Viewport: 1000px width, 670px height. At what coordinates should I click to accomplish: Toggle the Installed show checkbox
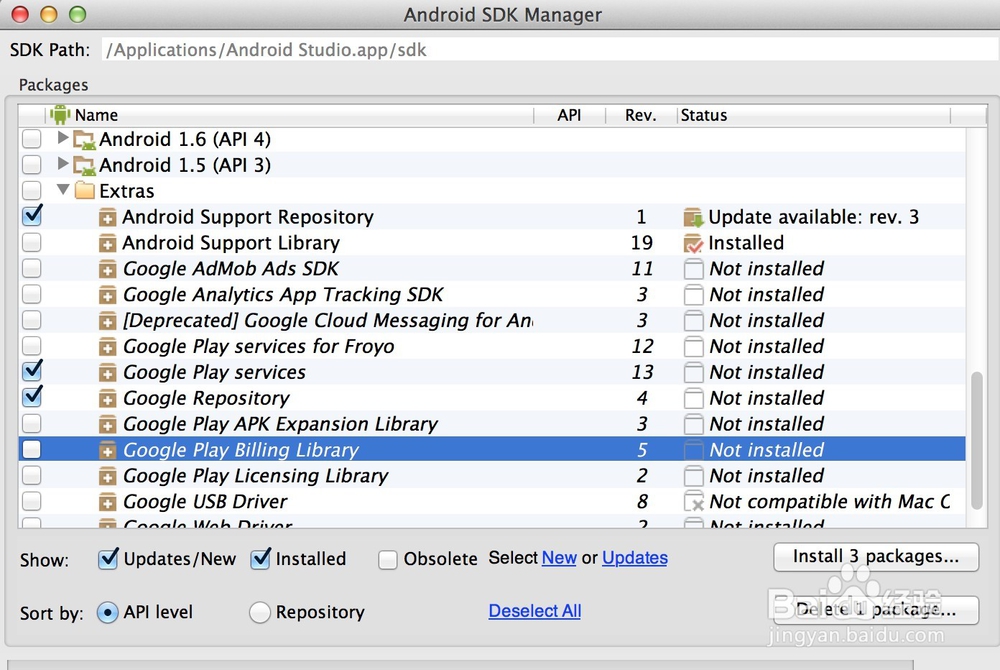[260, 559]
